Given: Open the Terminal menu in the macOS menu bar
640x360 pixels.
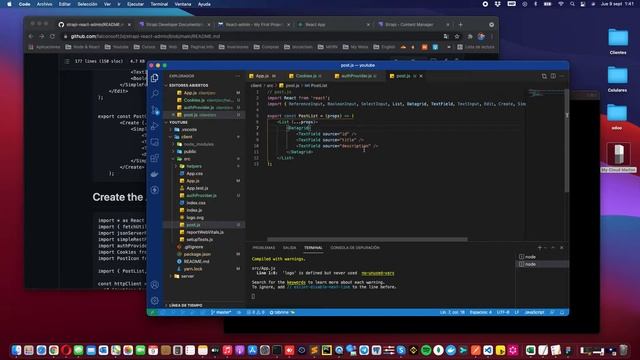Looking at the screenshot, I should pos(159,4).
